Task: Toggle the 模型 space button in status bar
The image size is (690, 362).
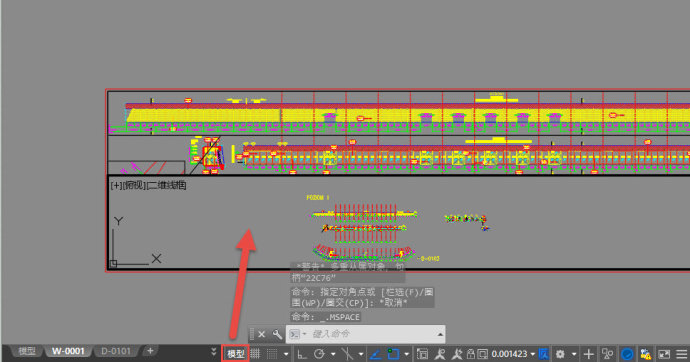Action: pos(235,354)
